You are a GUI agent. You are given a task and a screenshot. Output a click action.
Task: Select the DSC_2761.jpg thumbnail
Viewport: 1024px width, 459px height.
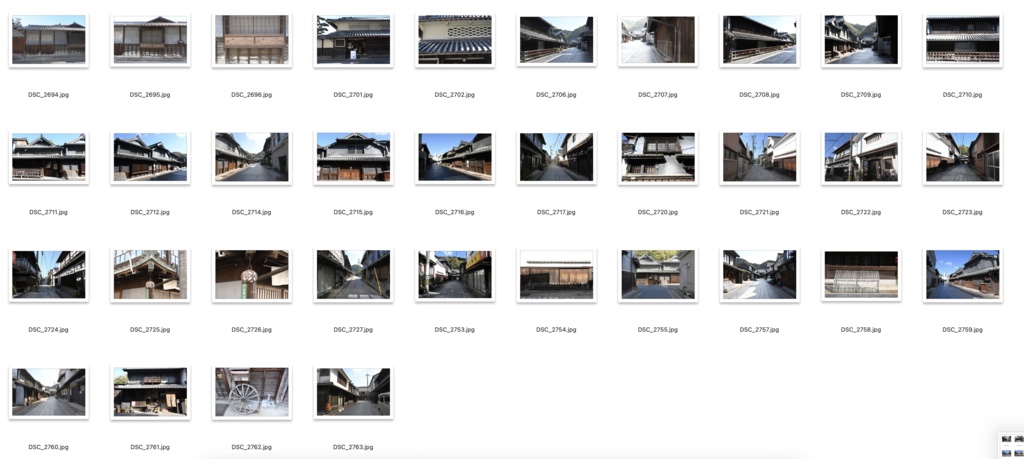[150, 392]
